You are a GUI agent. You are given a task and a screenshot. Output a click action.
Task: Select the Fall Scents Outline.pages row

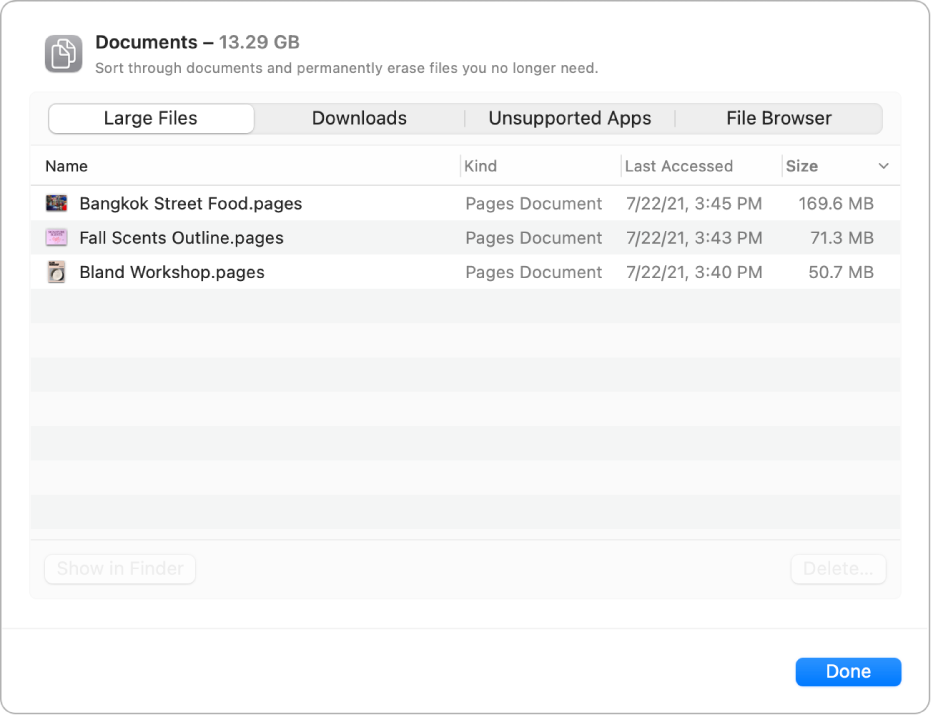point(300,237)
